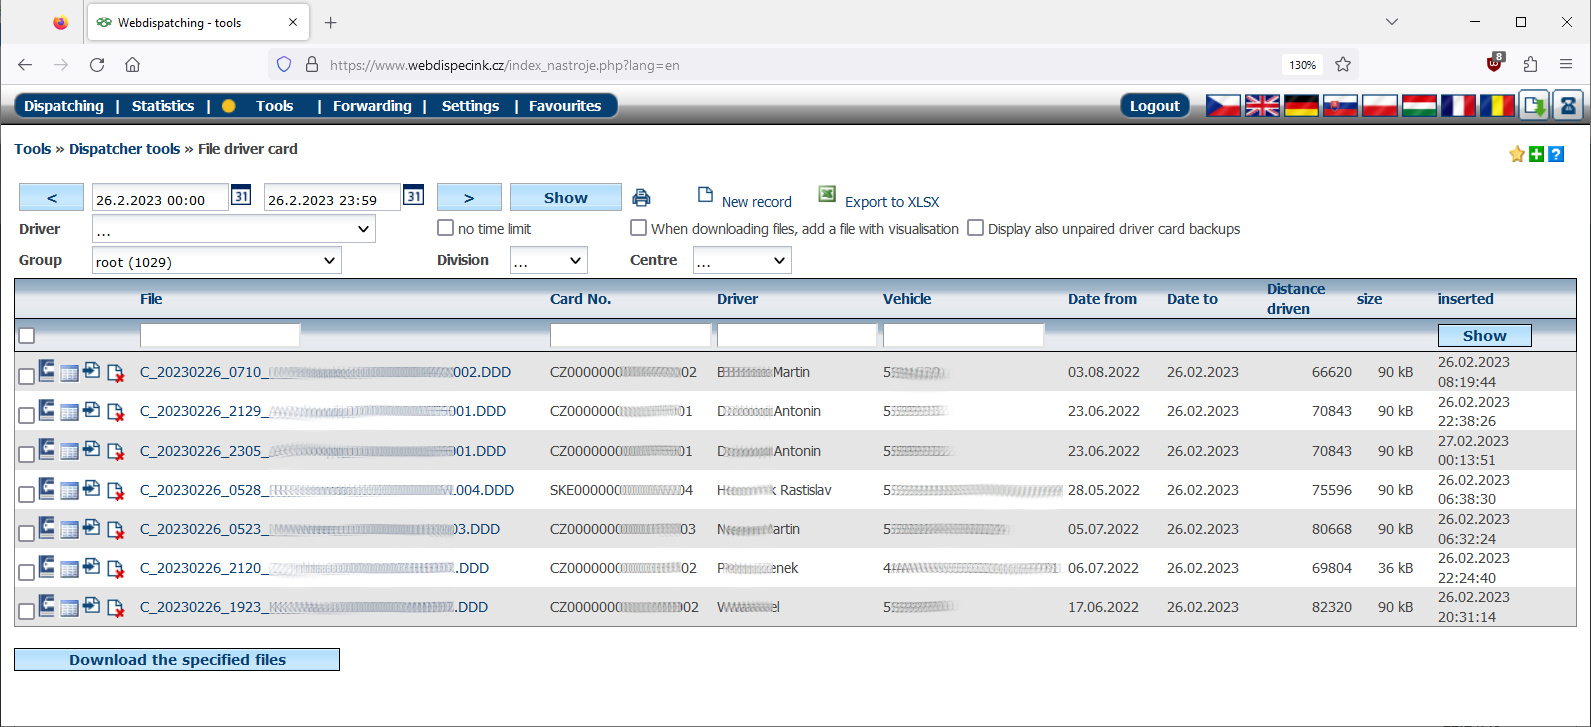Click the delete file icon in the first row
The width and height of the screenshot is (1591, 727).
tap(116, 373)
